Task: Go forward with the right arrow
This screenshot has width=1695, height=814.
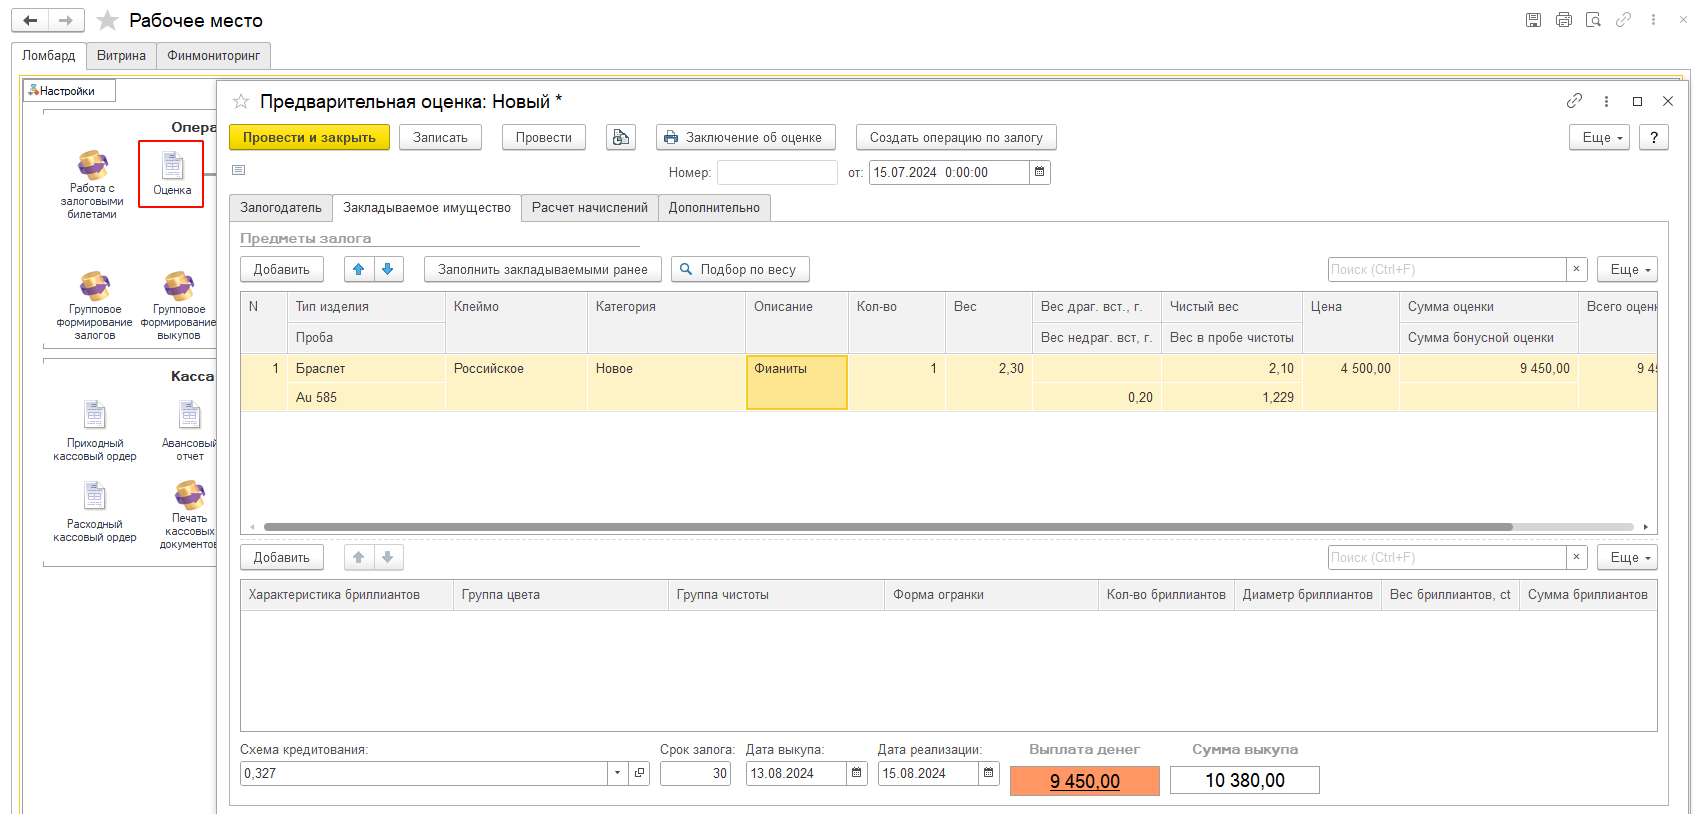Action: coord(66,20)
